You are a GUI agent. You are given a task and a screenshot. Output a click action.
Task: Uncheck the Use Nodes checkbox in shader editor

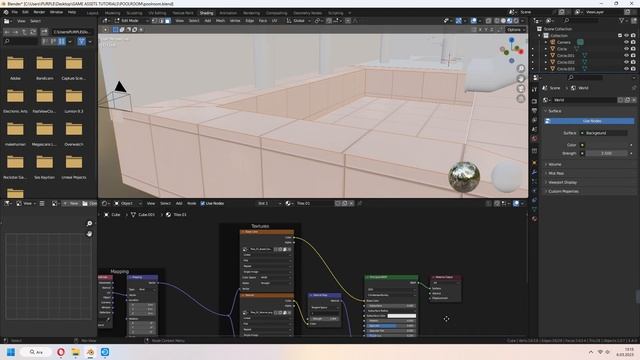(x=203, y=203)
